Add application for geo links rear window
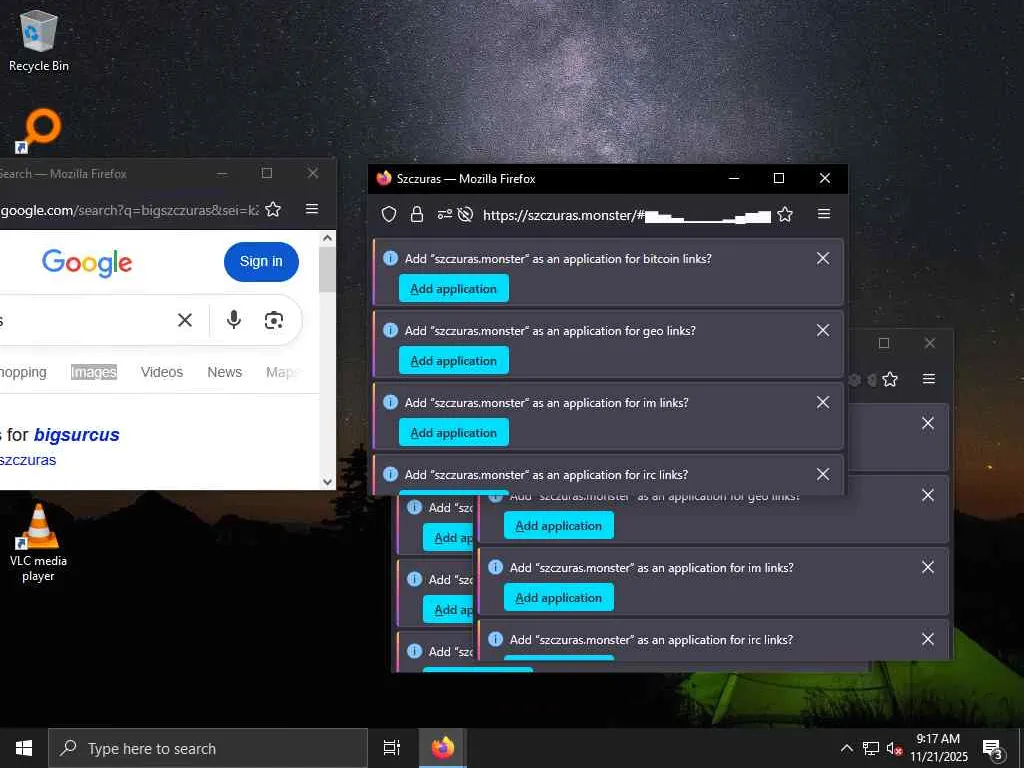 559,526
